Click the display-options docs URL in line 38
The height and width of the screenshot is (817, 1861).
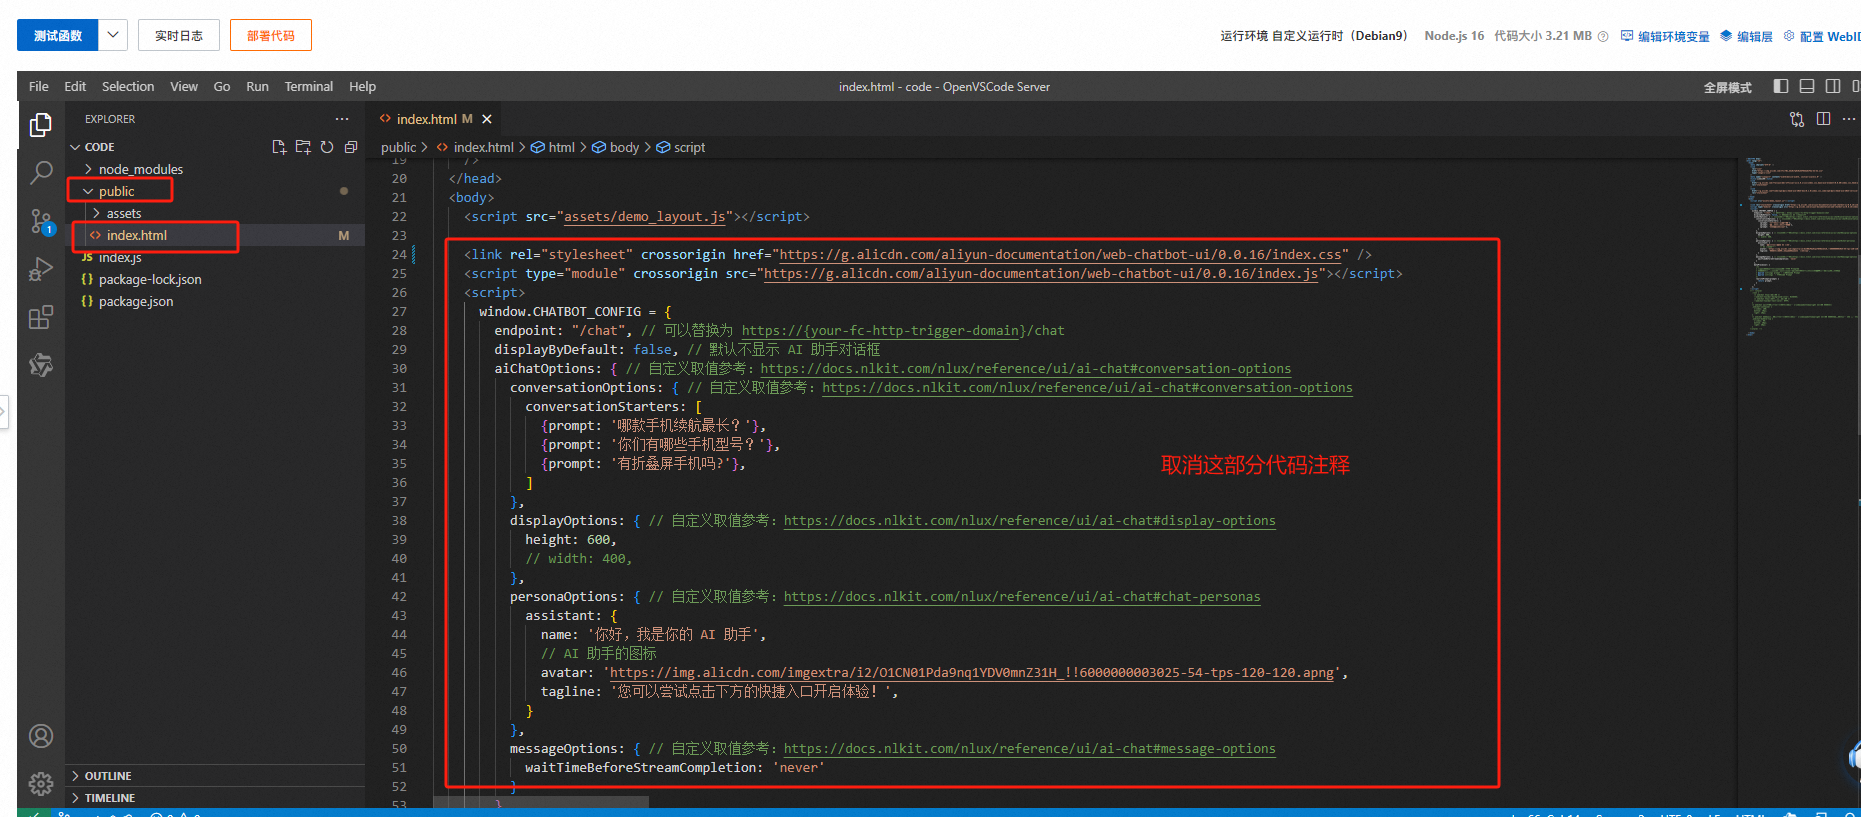1030,521
